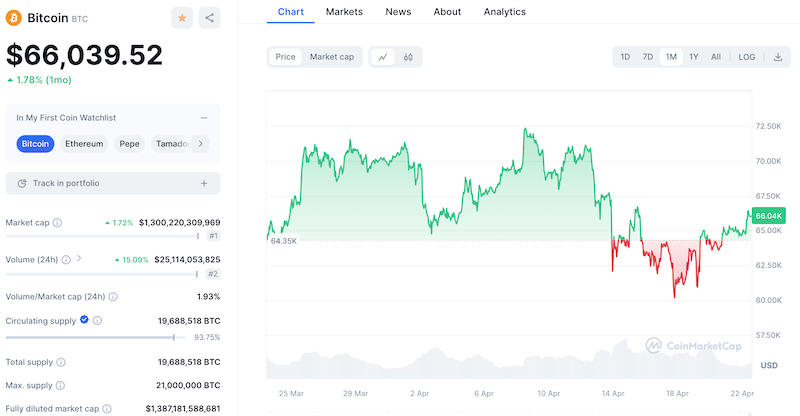Click Market cap info icon
800x416 pixels.
[57, 223]
